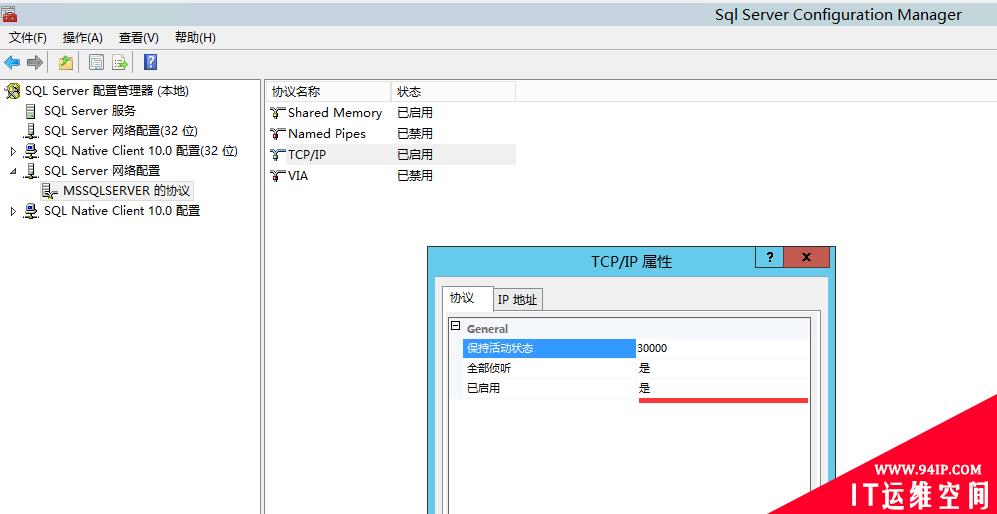Collapse the SQL Server 网络配置 tree node
Screen dimensions: 997x514
coord(13,171)
